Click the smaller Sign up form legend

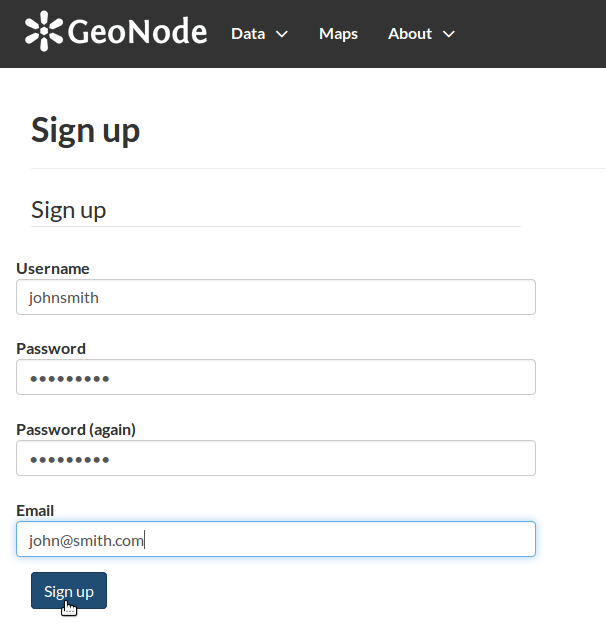68,210
